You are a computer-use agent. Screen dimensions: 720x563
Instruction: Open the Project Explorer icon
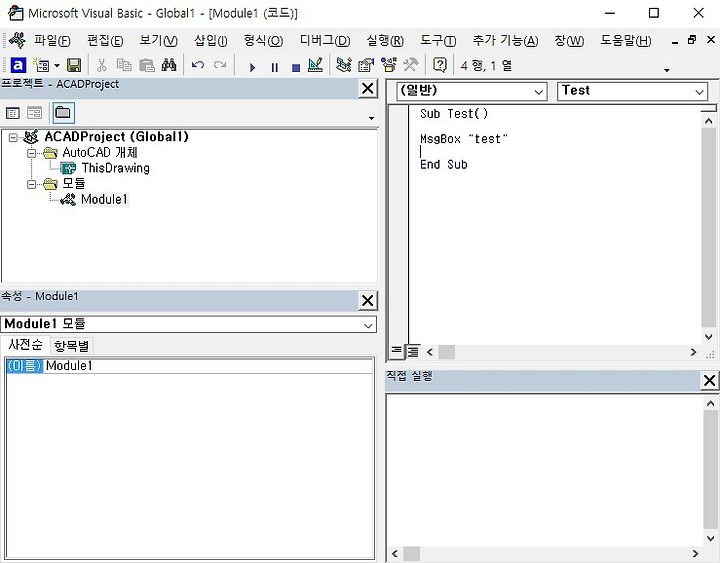[x=344, y=66]
